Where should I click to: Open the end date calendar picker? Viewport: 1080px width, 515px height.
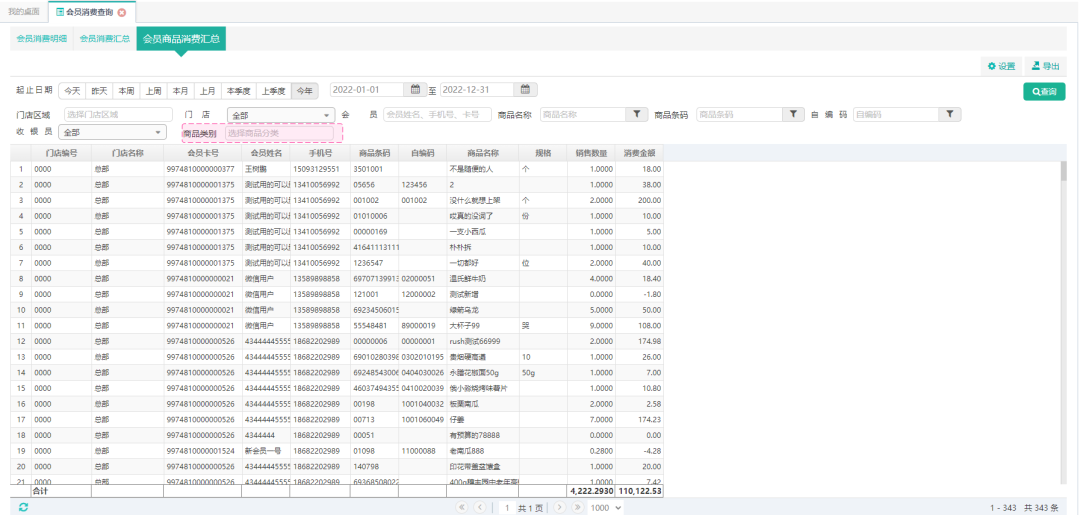pos(527,90)
